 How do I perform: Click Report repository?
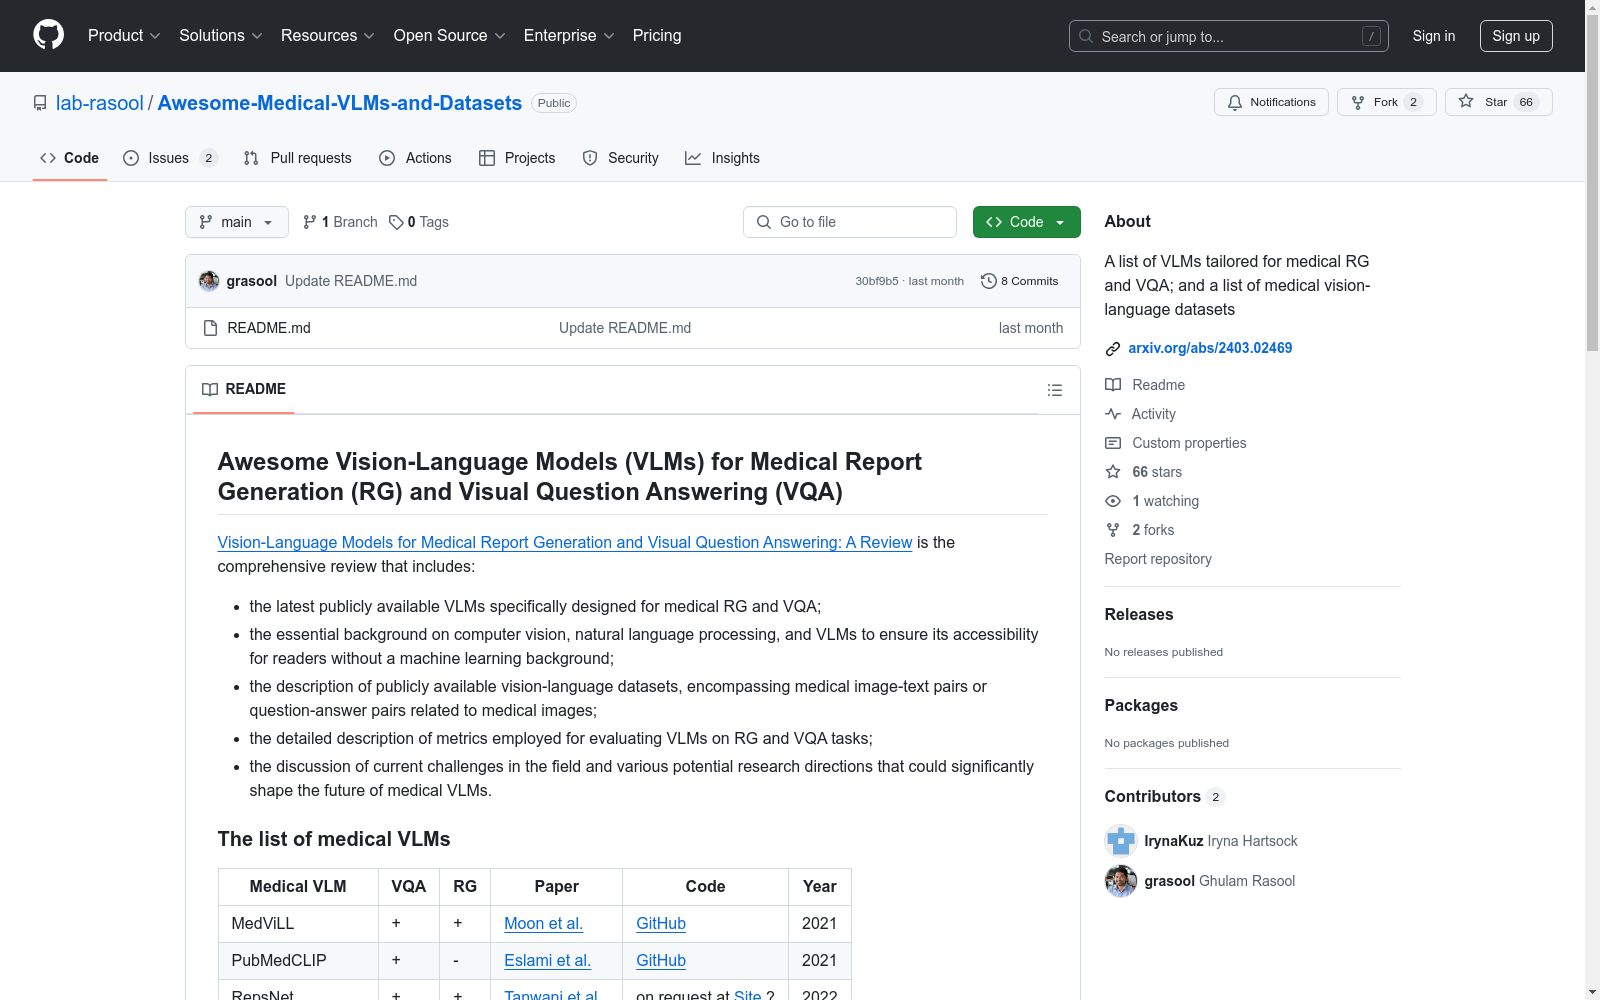tap(1158, 559)
